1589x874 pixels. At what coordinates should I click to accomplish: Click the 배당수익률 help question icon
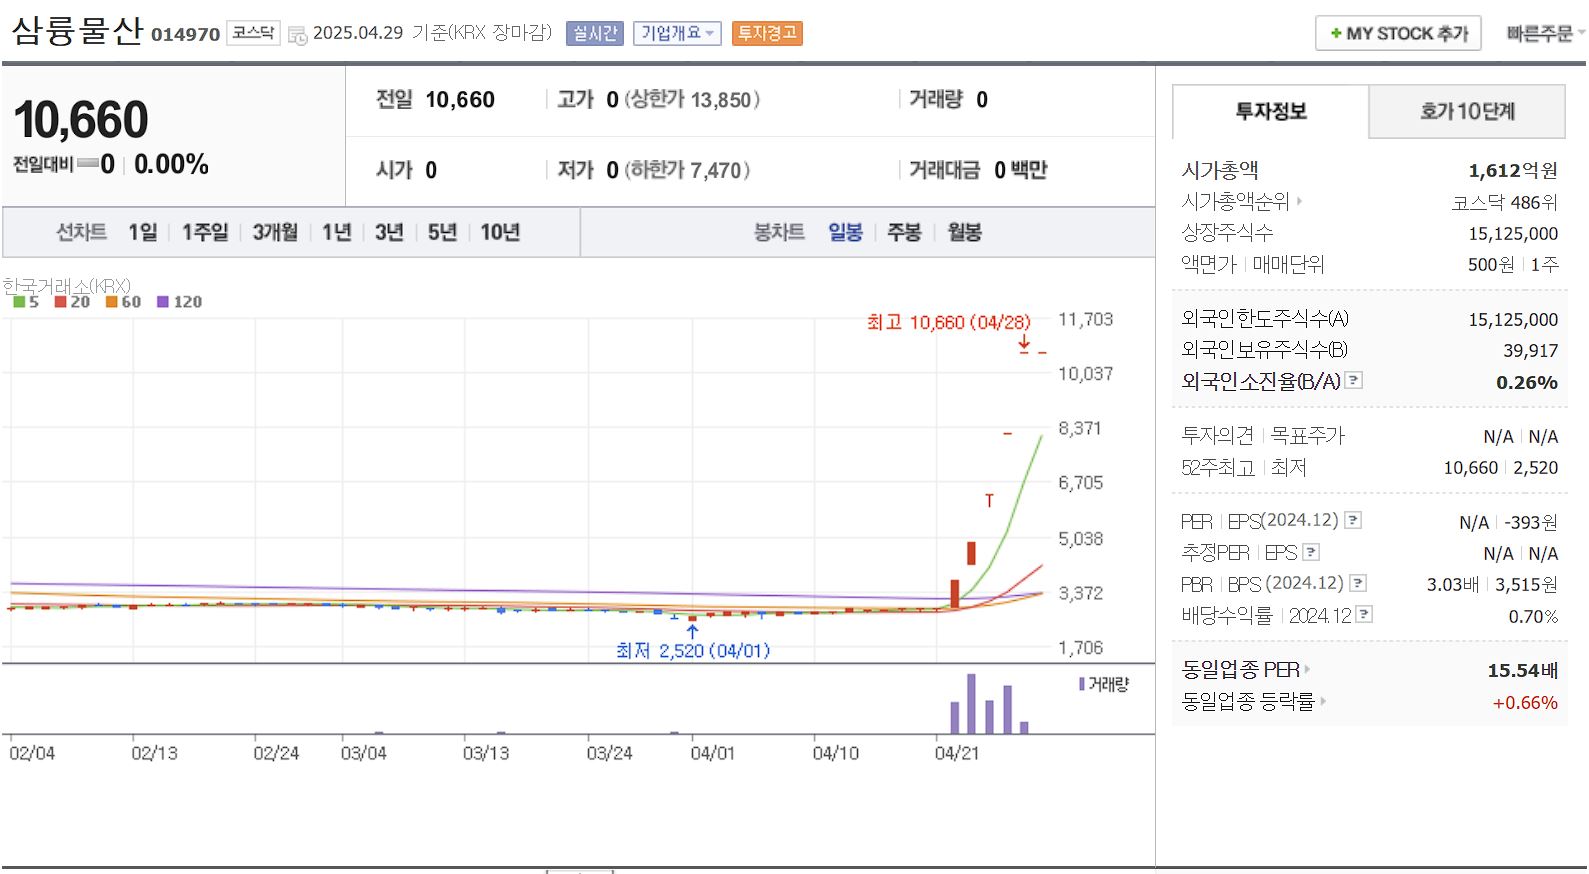click(x=1364, y=615)
